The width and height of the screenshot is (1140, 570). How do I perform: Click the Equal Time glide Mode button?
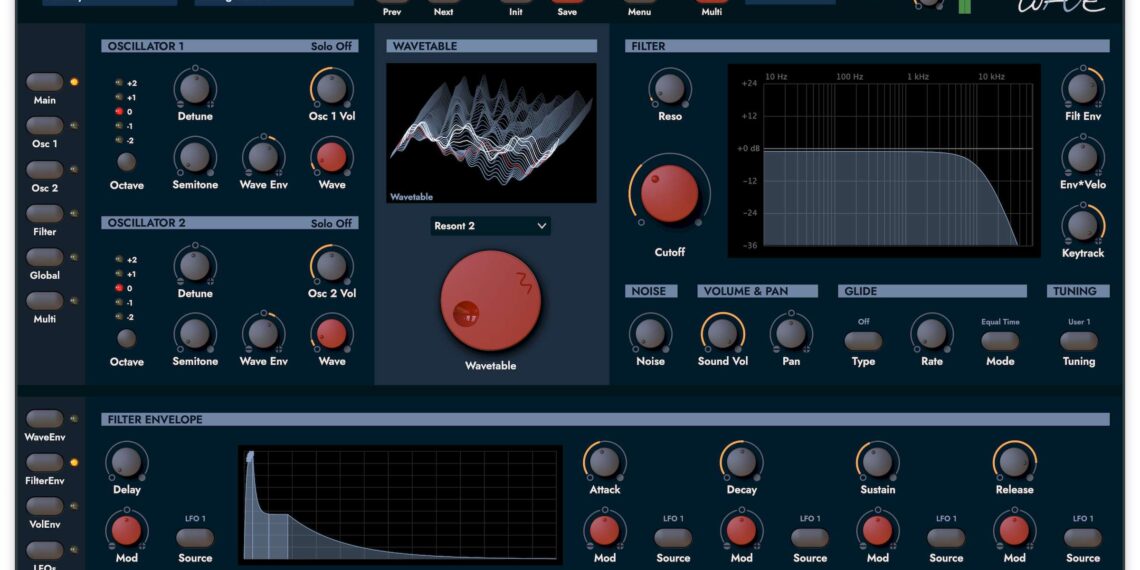click(1000, 341)
